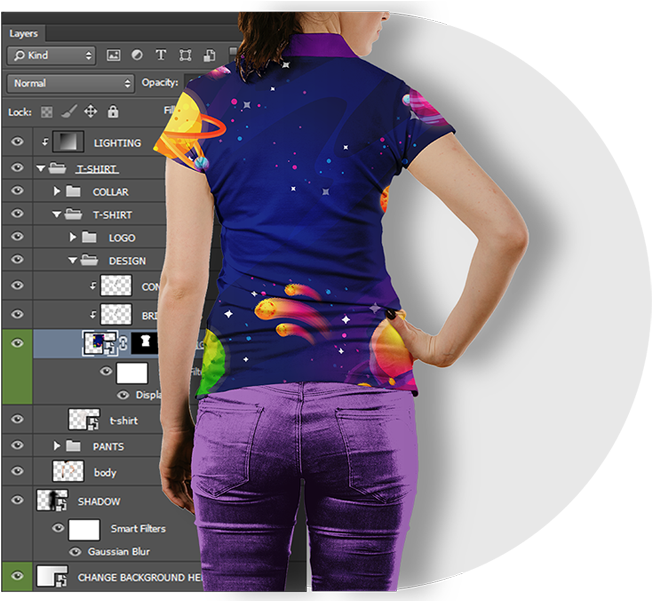Screen dimensions: 652x601
Task: Filter layers by shape layer icon
Action: [x=185, y=55]
